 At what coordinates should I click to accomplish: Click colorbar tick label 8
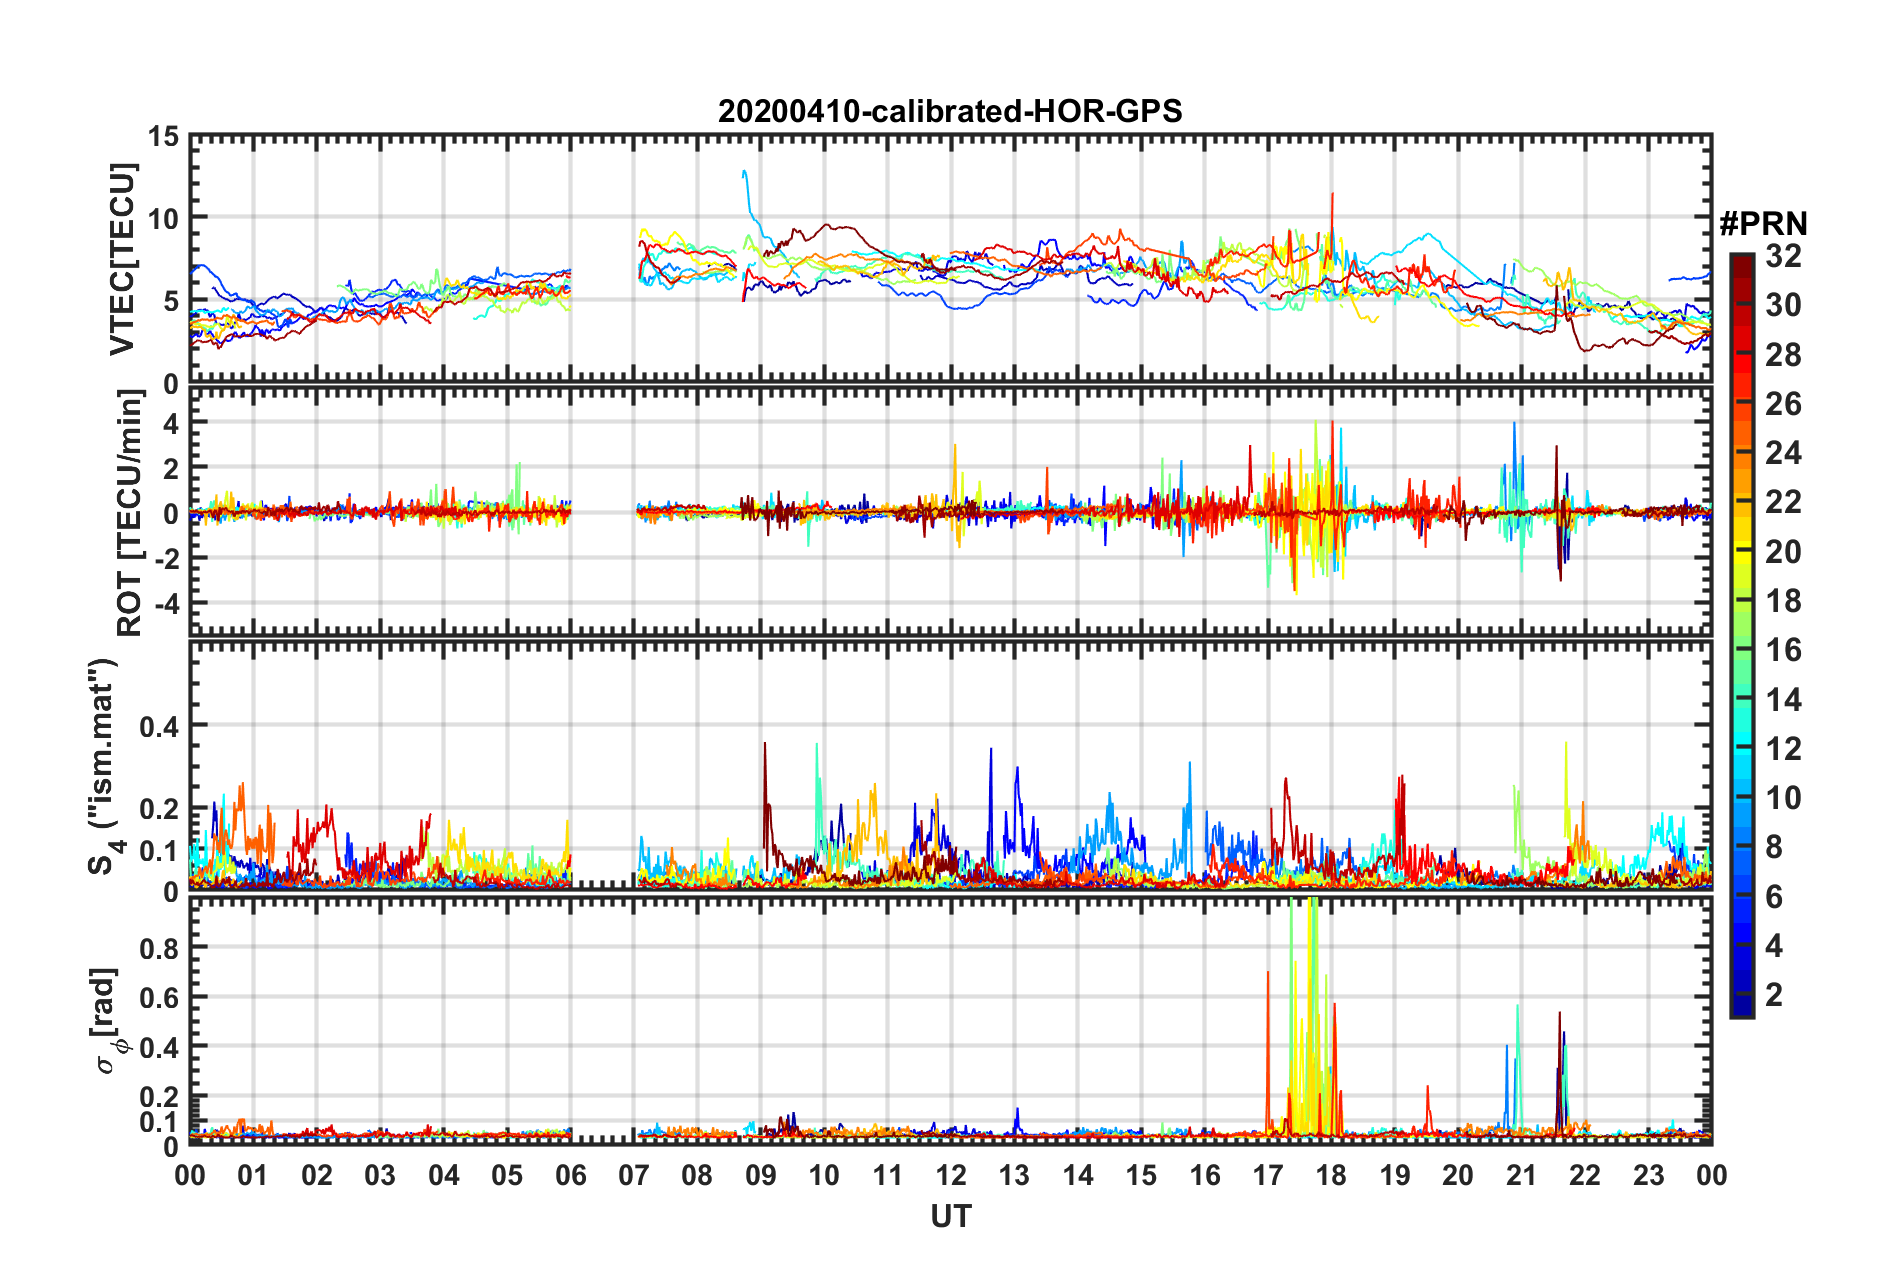(1774, 847)
